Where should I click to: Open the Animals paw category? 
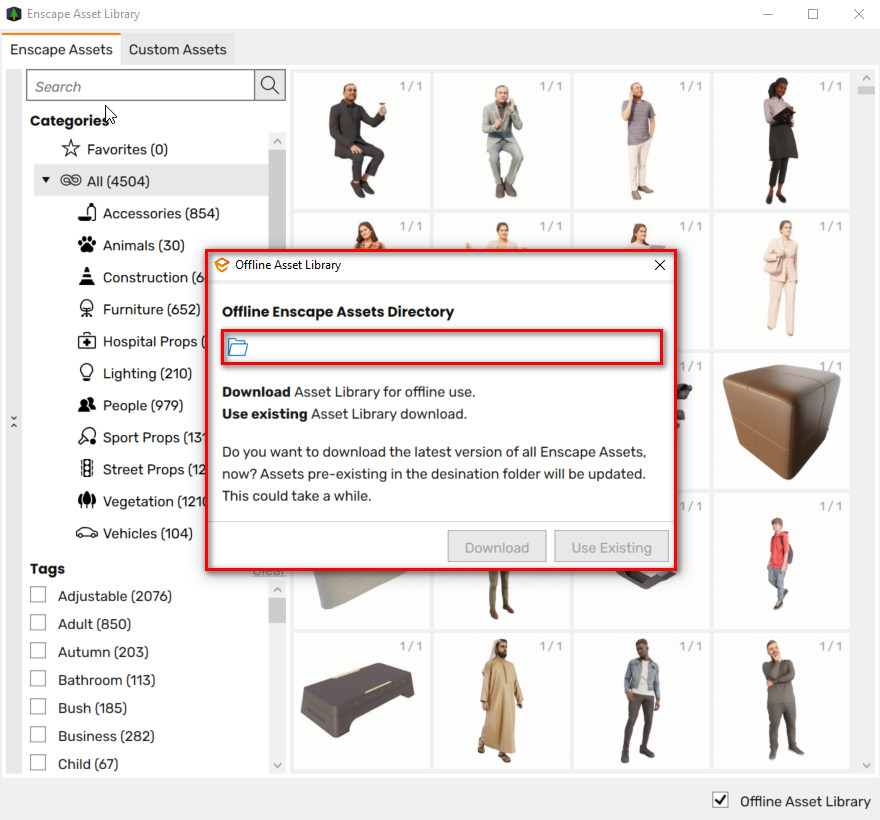coord(87,245)
